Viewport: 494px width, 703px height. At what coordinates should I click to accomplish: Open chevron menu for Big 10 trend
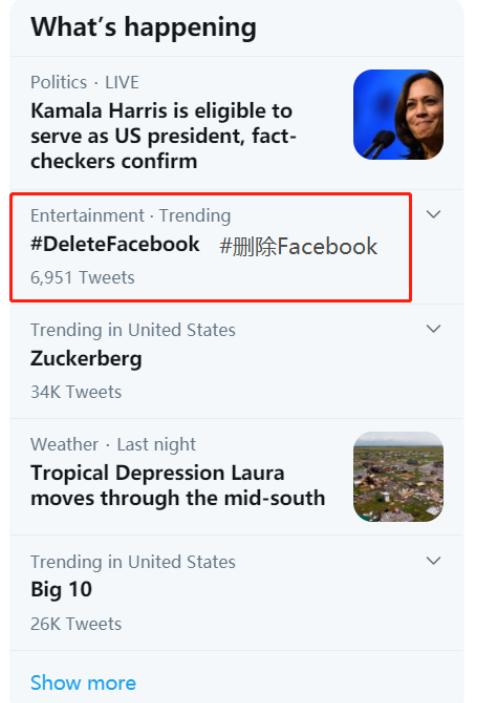(433, 560)
